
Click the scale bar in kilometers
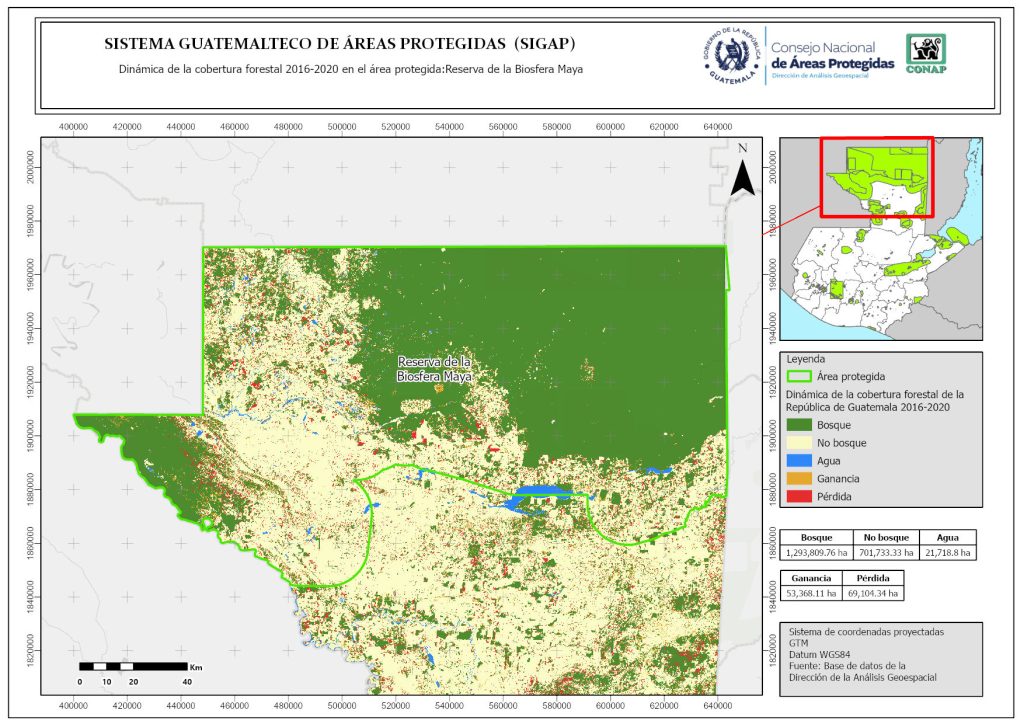(133, 666)
